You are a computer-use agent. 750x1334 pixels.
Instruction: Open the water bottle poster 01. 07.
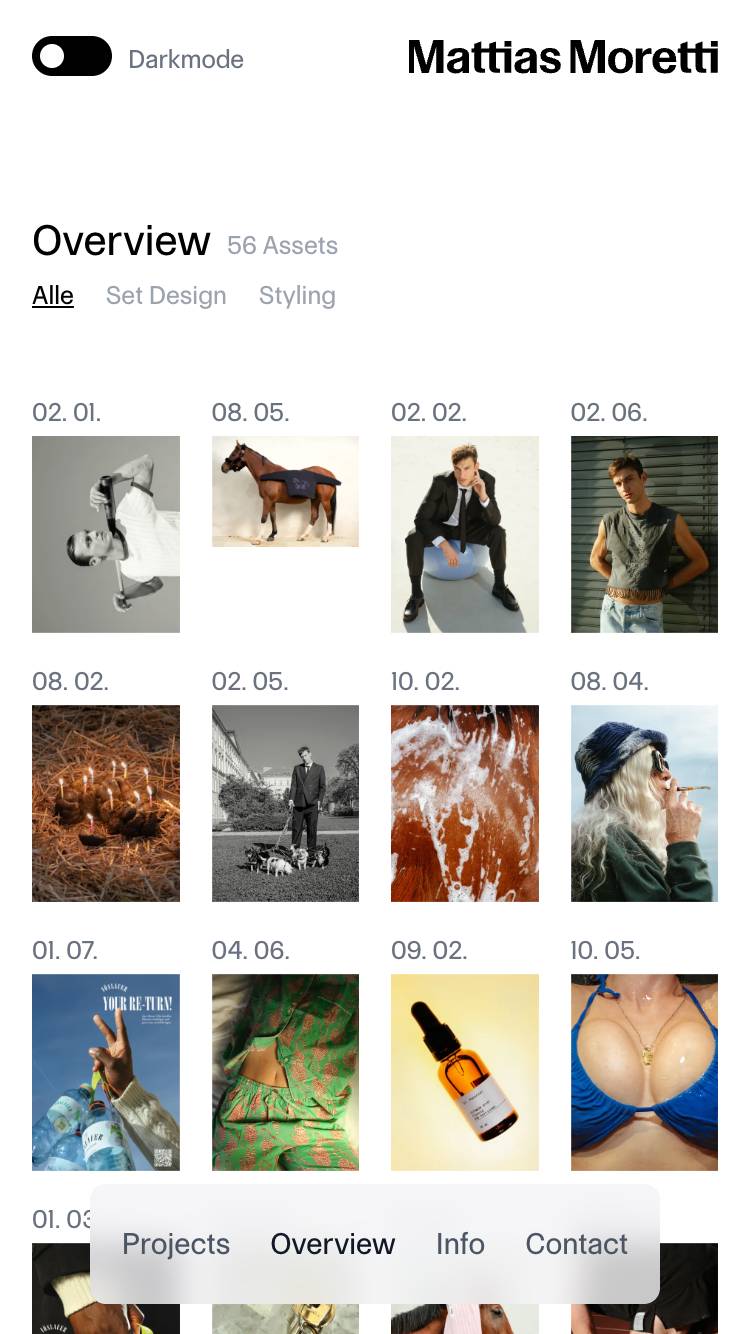pyautogui.click(x=106, y=1072)
